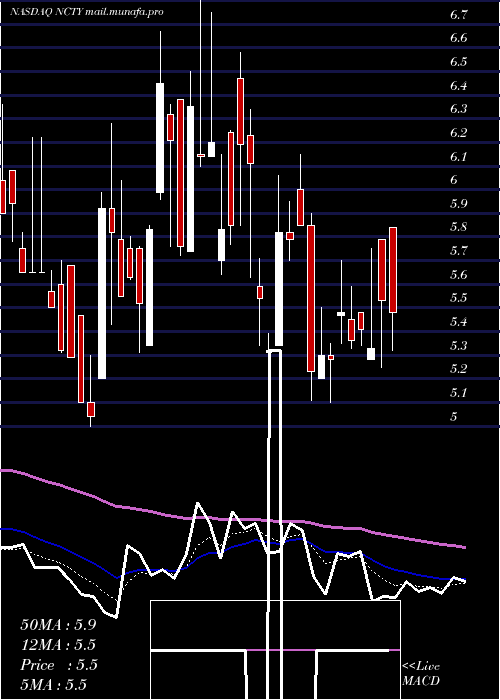The height and width of the screenshot is (700, 500).
Task: Click the NASDAQ NCTY mail.munafa.pro chart title
Action: click(87, 12)
